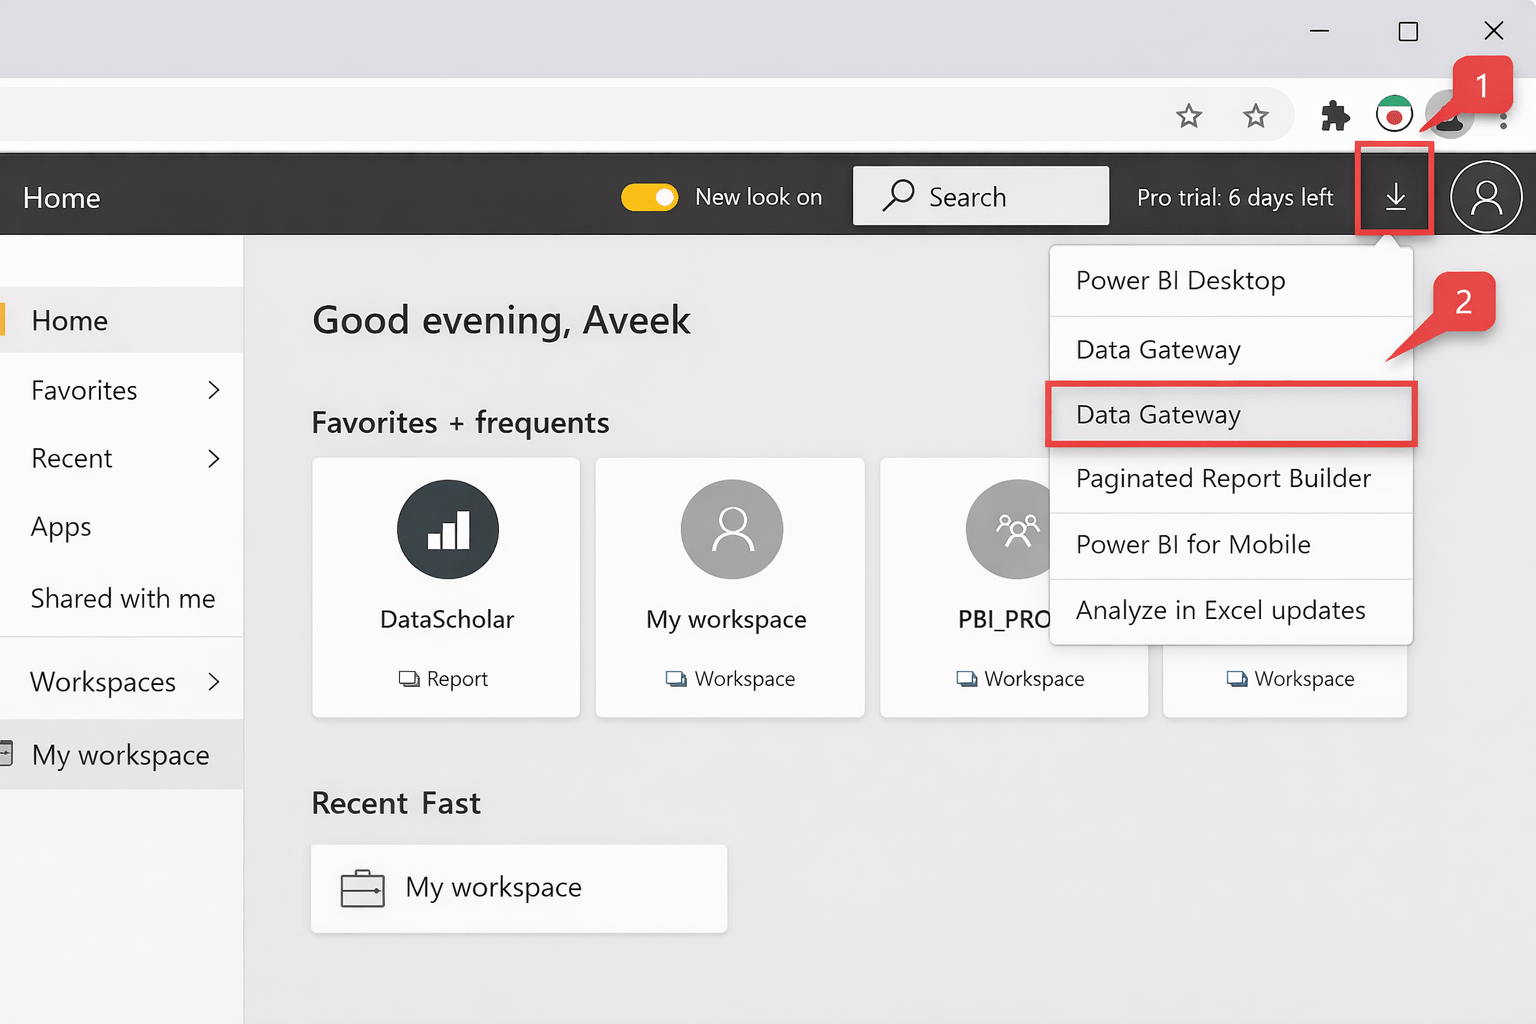Click the My workspace sidebar icon
The height and width of the screenshot is (1024, 1536).
coord(6,754)
